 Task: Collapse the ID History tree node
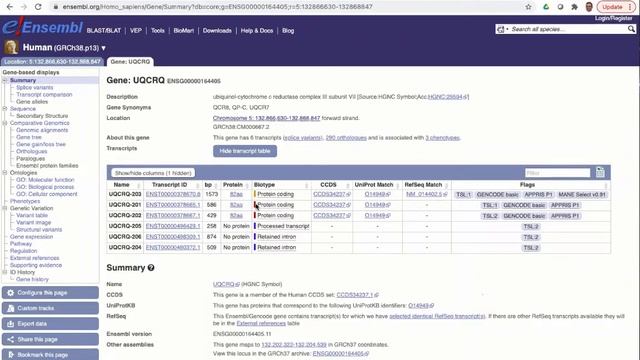5,272
